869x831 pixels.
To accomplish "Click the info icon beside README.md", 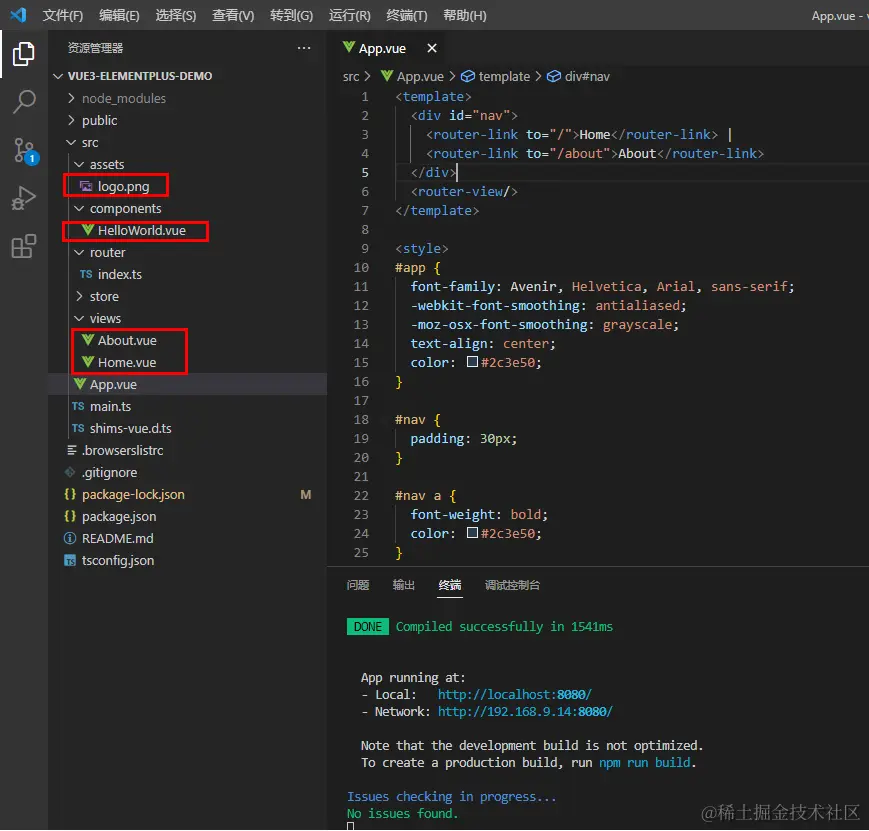I will [x=70, y=538].
